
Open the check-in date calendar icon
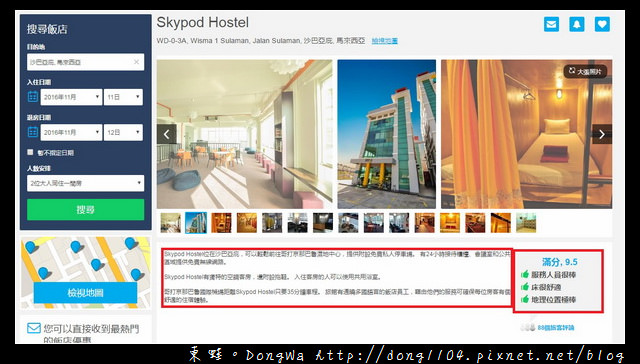click(x=33, y=97)
